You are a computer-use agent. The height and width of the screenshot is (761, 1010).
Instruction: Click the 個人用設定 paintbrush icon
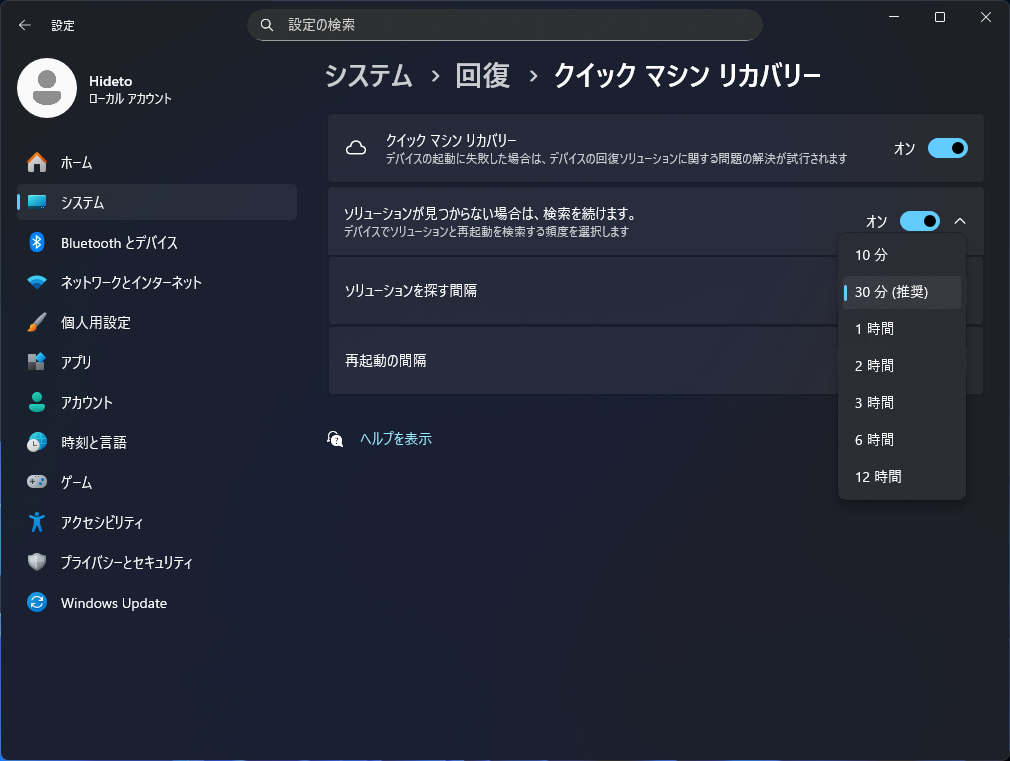(38, 322)
